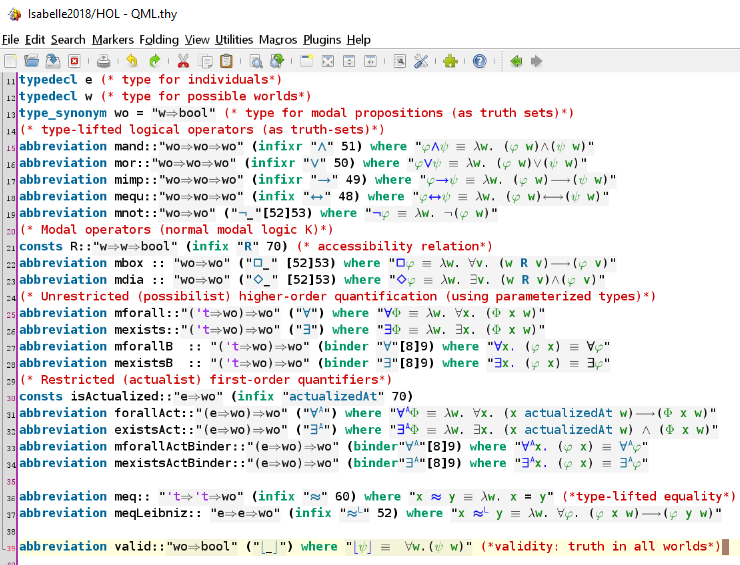Open the Edit menu
This screenshot has height=565, width=740.
(x=35, y=40)
